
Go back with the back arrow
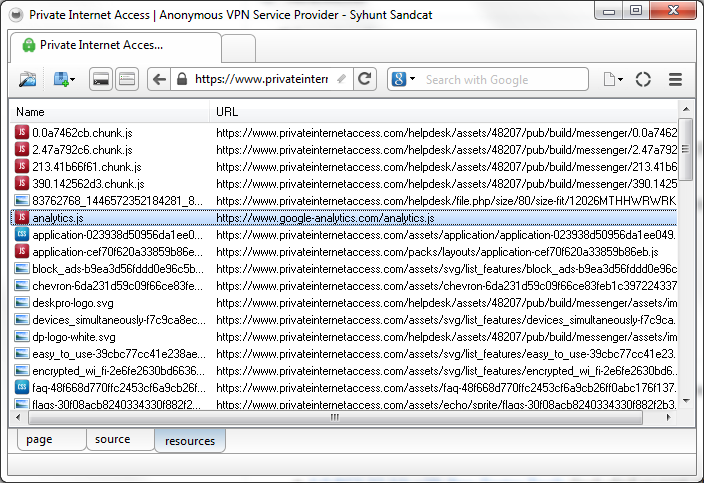click(x=159, y=79)
